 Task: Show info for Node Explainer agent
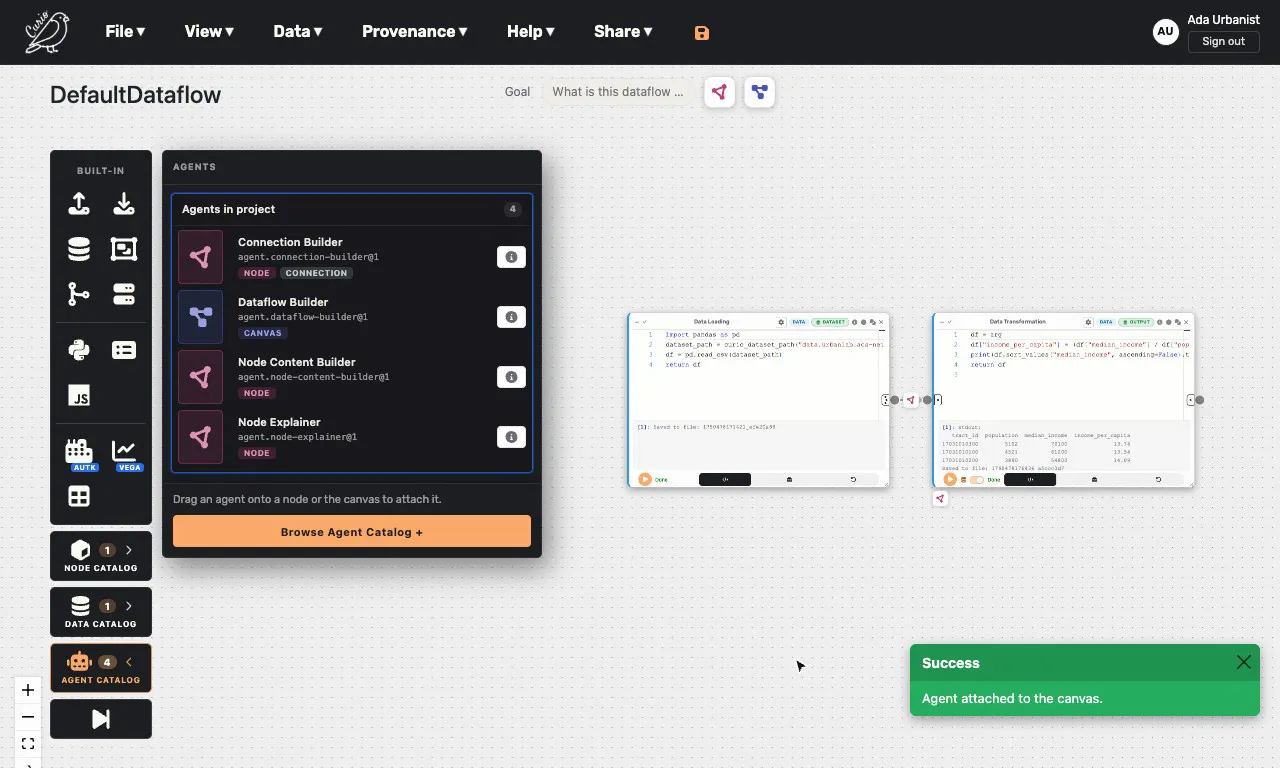click(511, 437)
